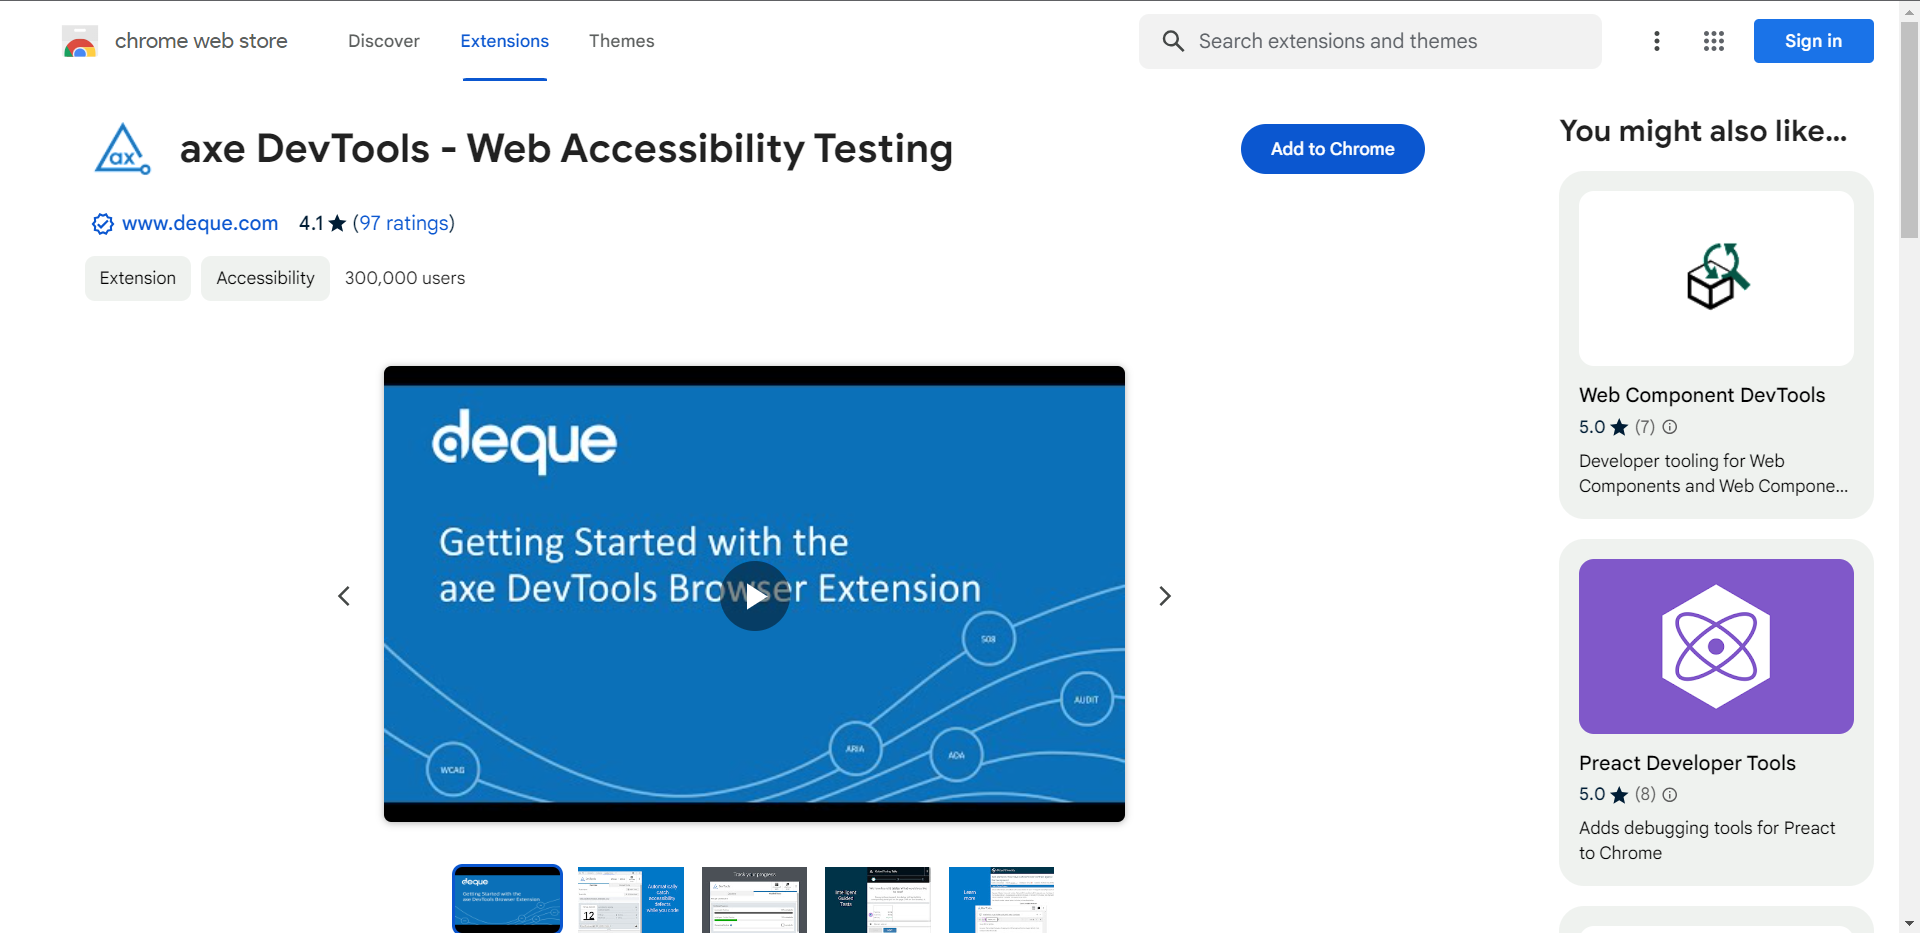Click the verified publisher badge icon
The height and width of the screenshot is (933, 1920).
coord(101,224)
